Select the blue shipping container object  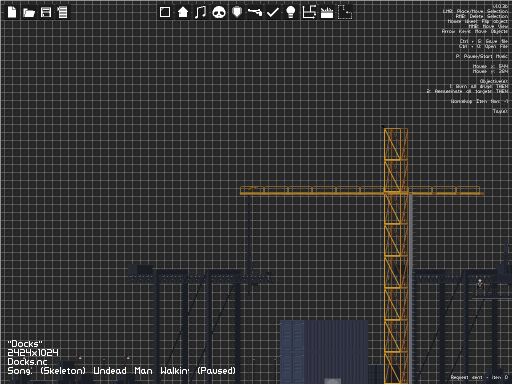[324, 352]
